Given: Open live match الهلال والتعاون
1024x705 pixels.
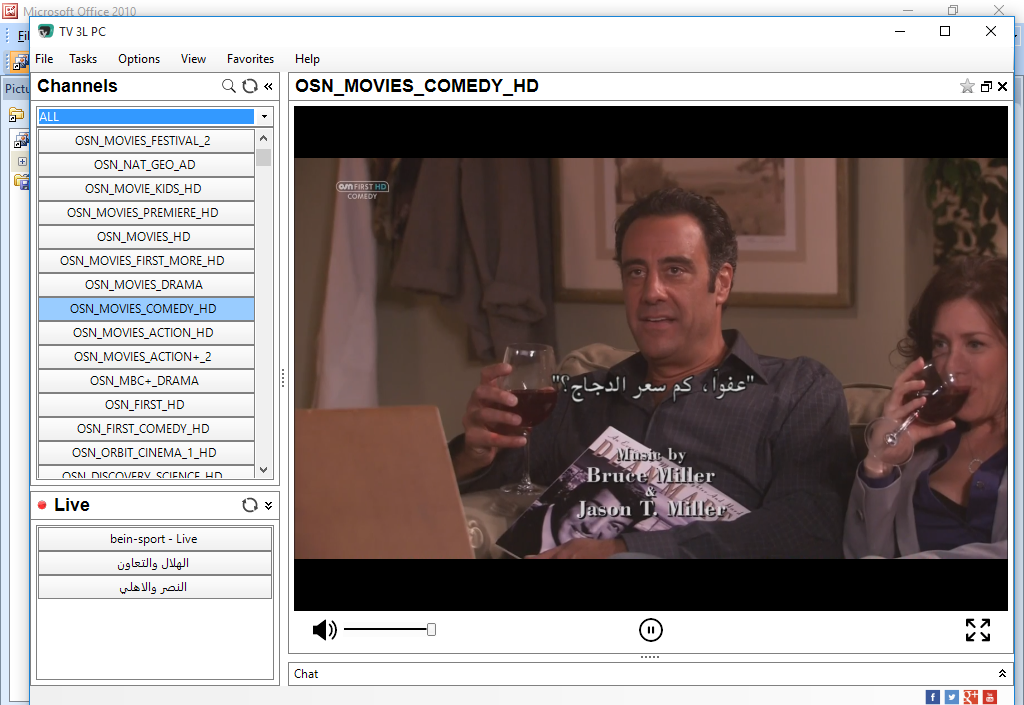Looking at the screenshot, I should click(155, 563).
